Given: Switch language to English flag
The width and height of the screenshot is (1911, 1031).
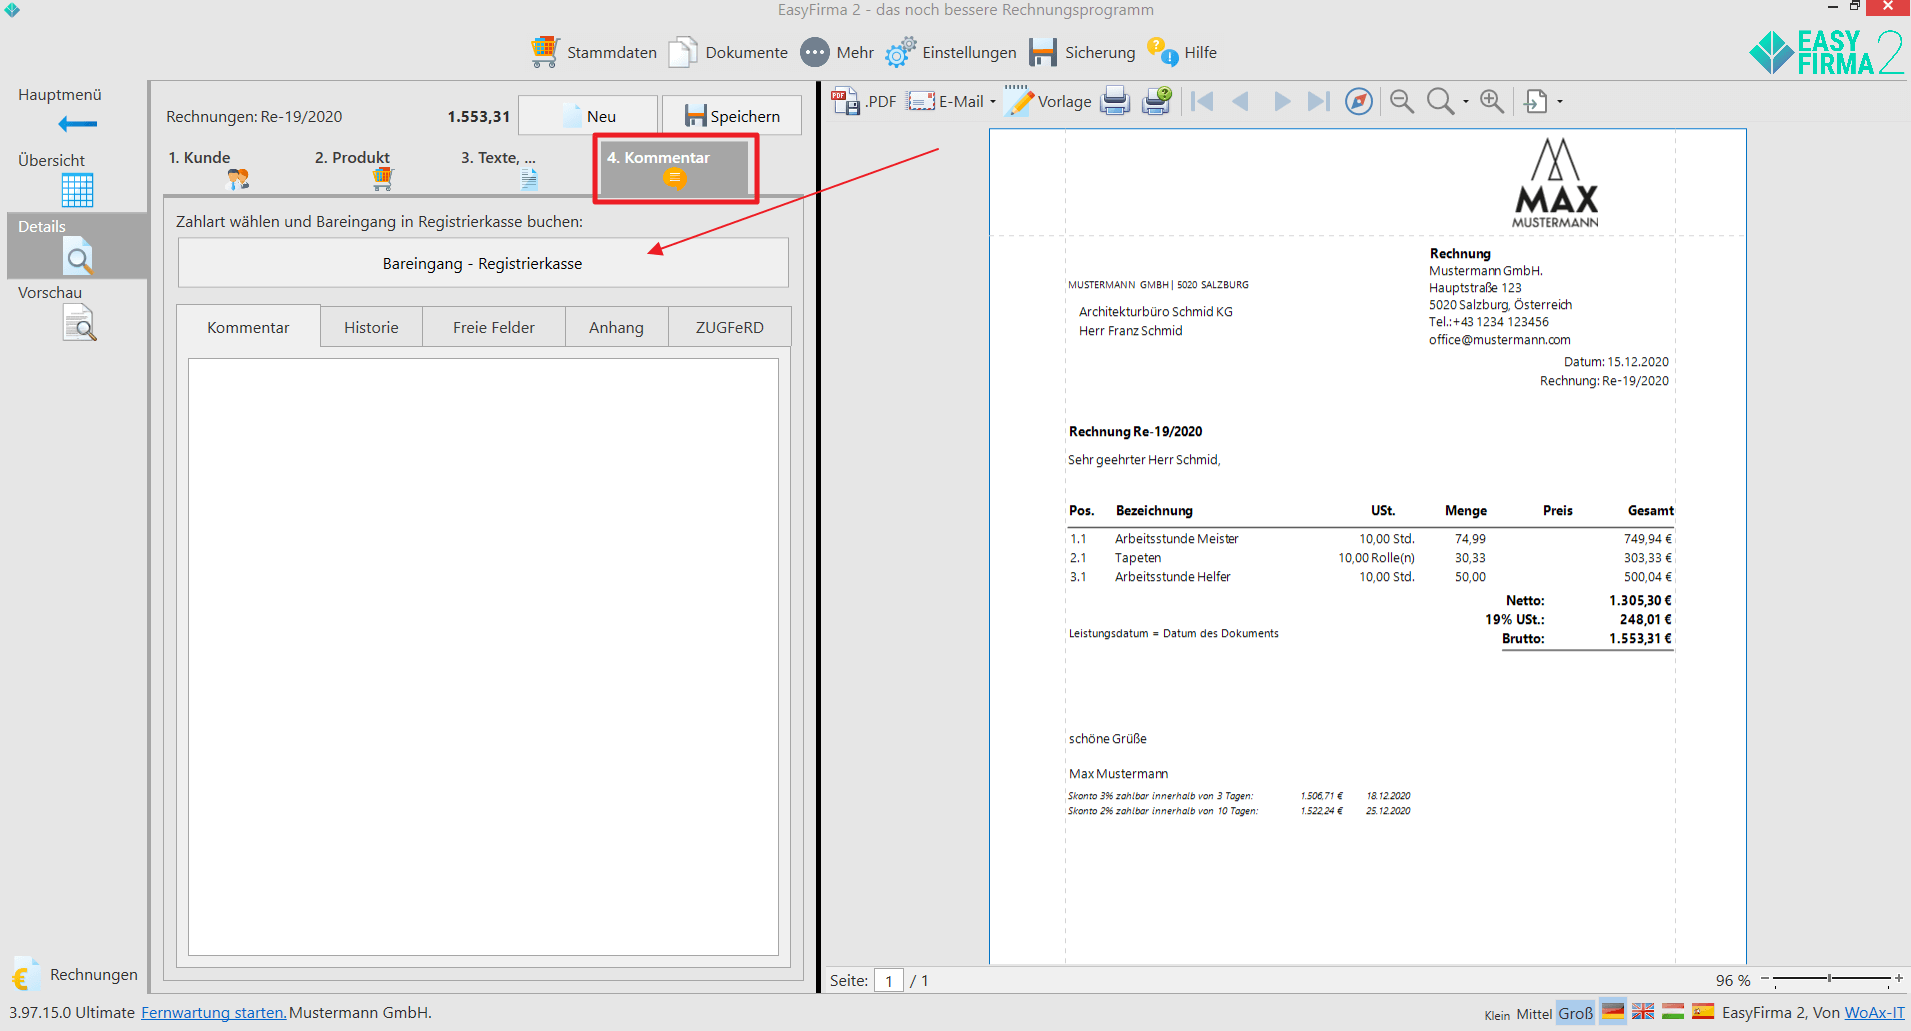Looking at the screenshot, I should (1643, 1012).
